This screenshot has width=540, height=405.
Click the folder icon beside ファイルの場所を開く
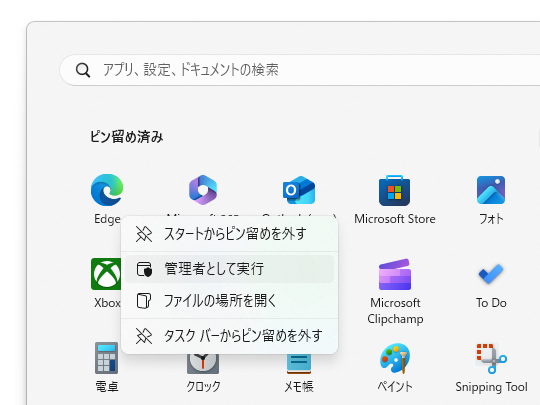(144, 301)
